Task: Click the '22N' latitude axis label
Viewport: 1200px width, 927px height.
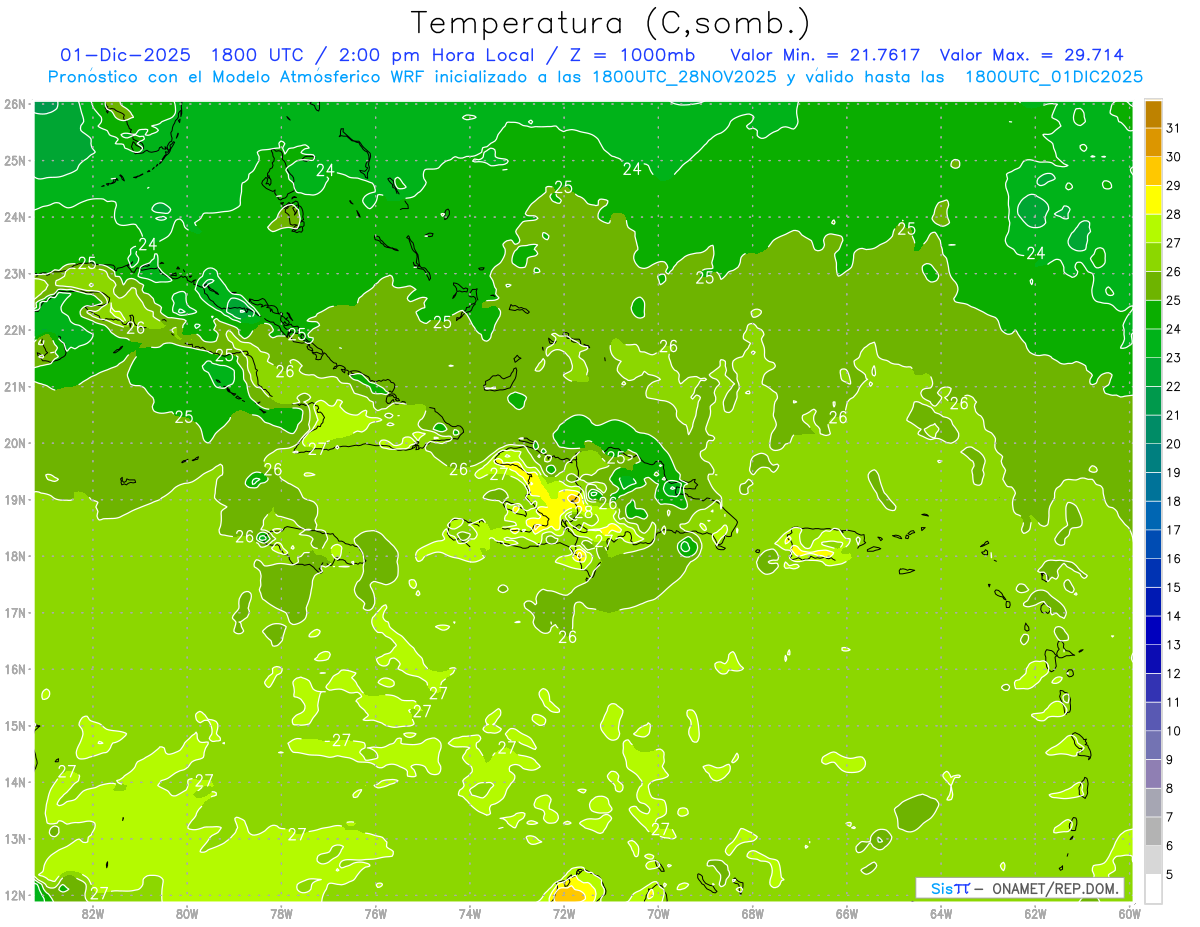Action: [x=14, y=330]
